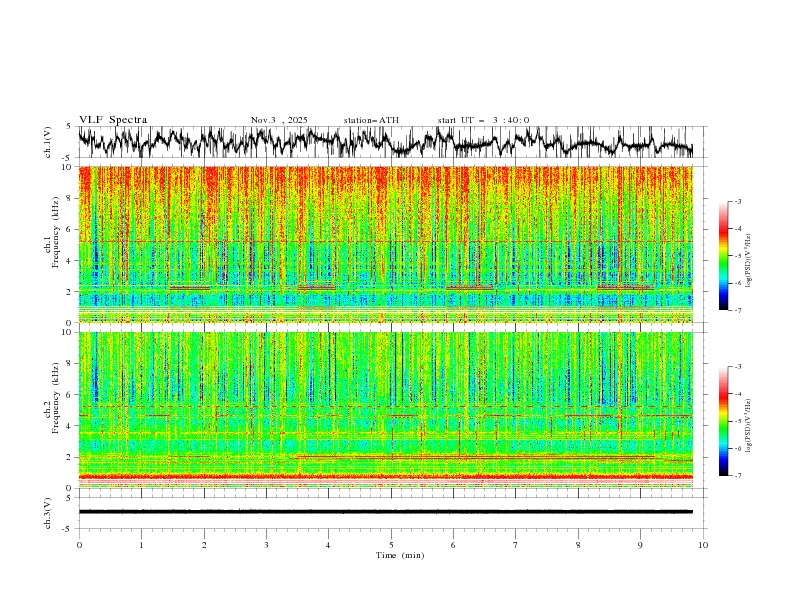Click the "ch.3(V)" axis label
The image size is (792, 612).
click(48, 513)
